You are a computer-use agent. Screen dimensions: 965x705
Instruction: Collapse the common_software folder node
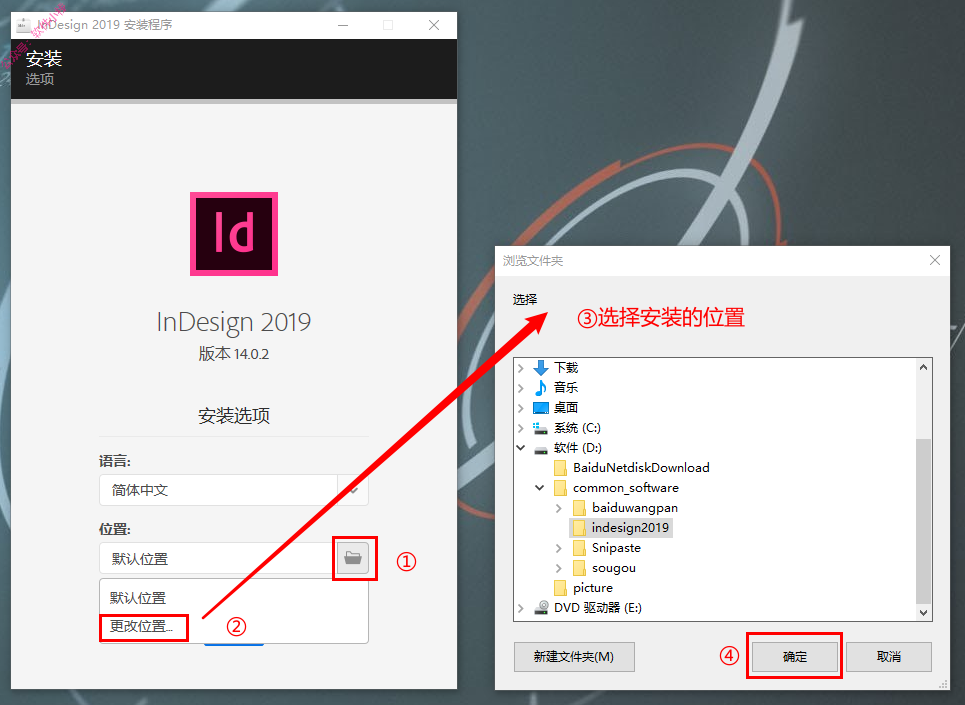(x=540, y=488)
